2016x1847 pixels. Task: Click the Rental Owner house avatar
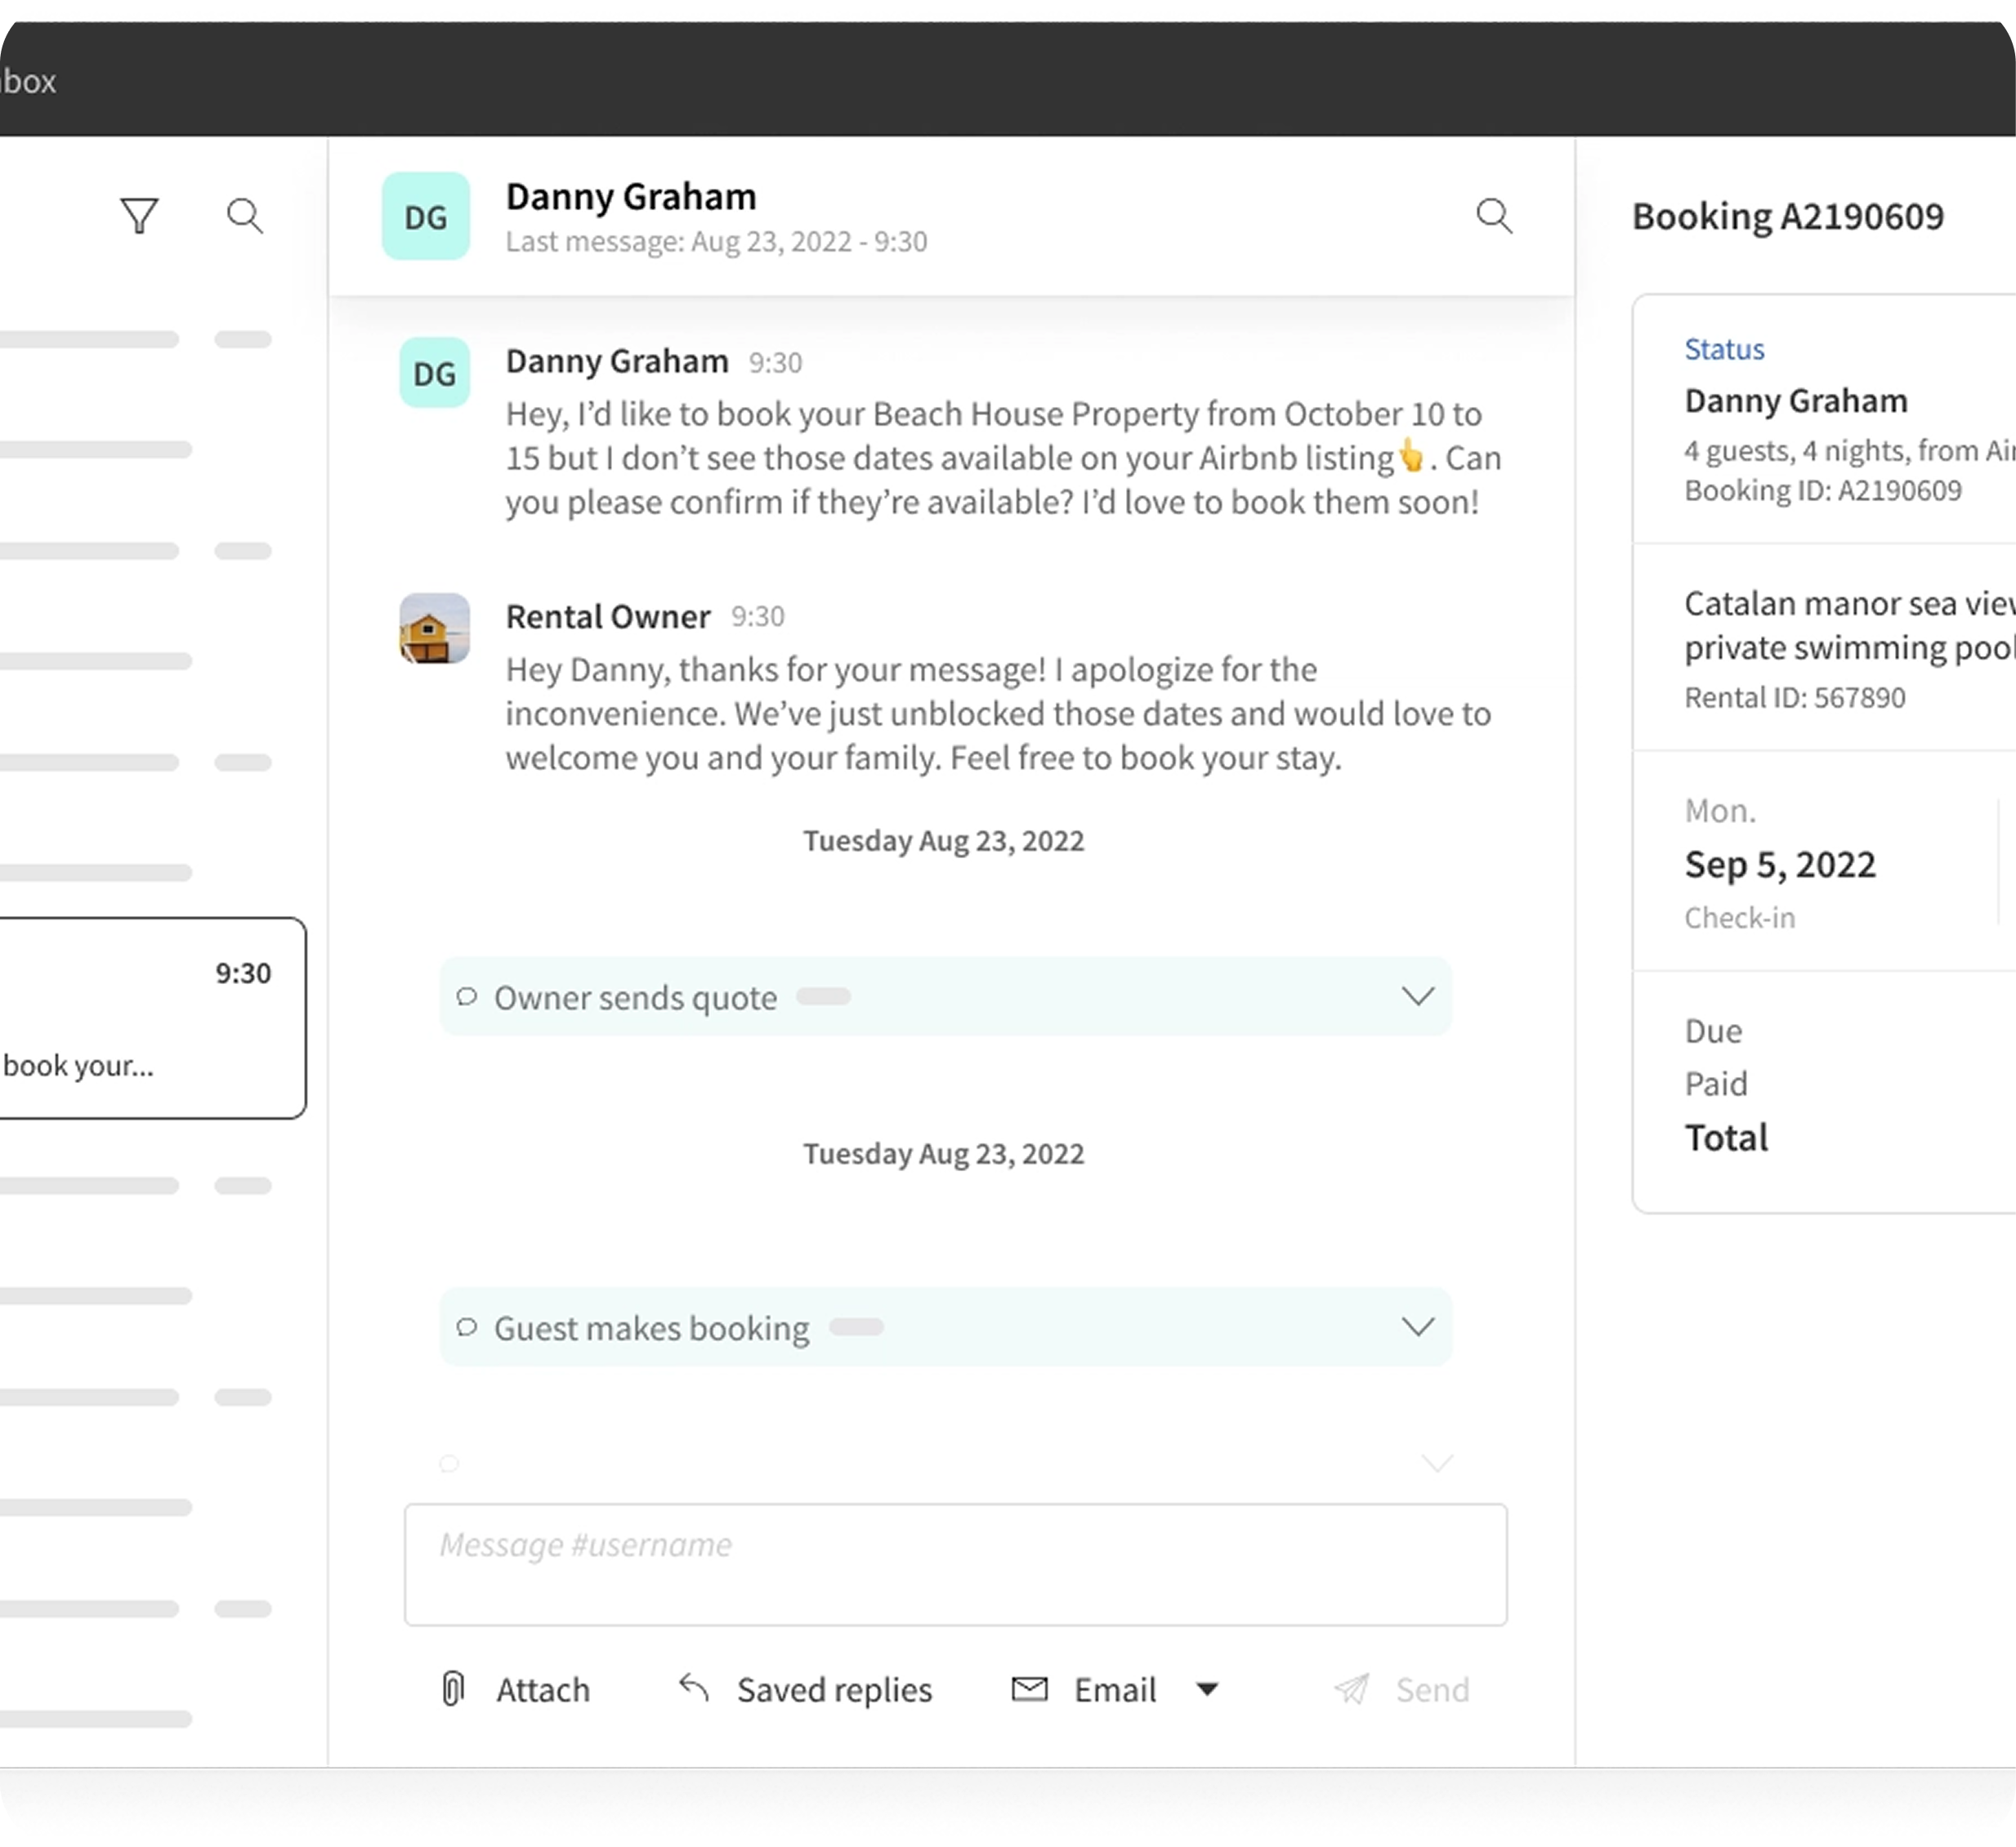click(435, 628)
